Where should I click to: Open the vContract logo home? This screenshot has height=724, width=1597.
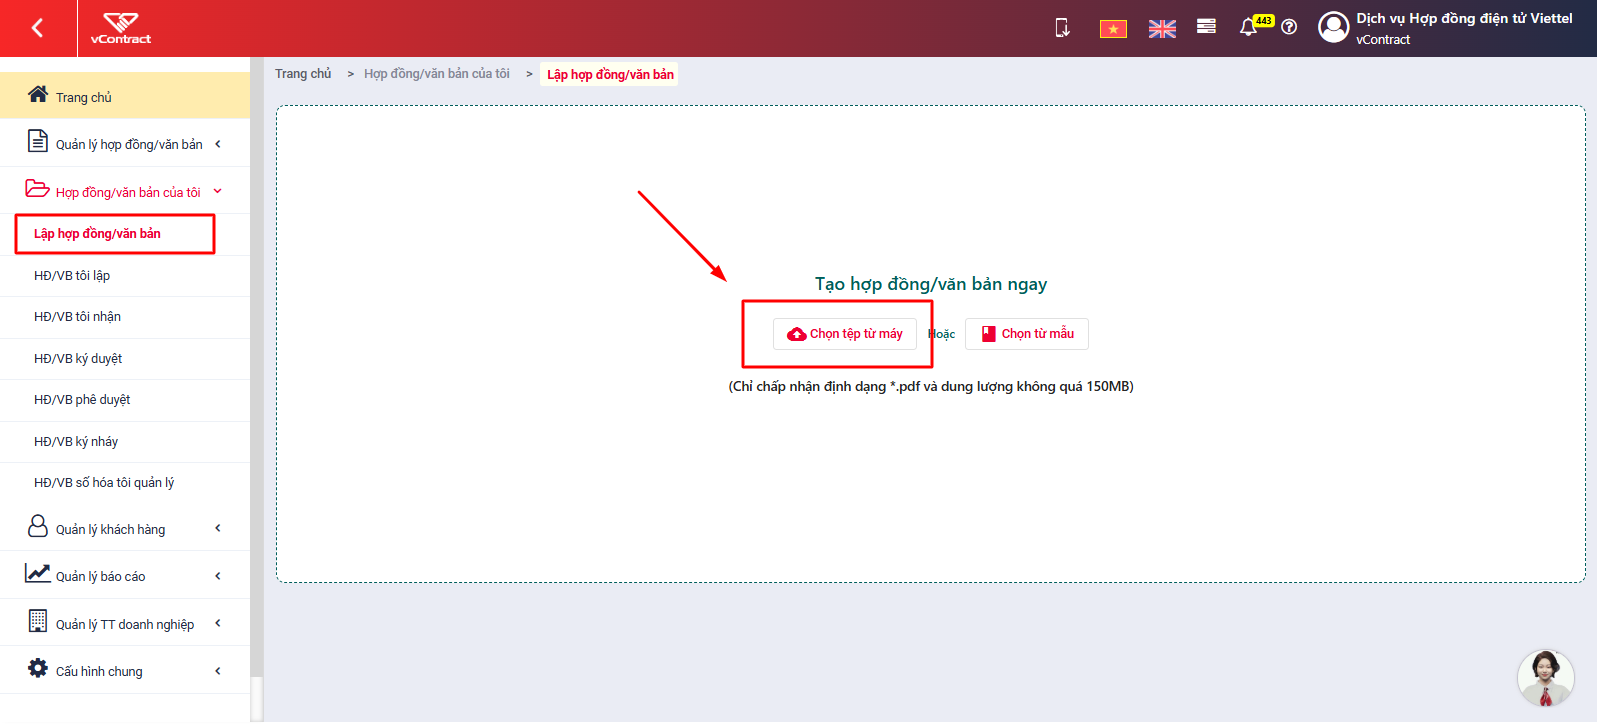pos(121,28)
